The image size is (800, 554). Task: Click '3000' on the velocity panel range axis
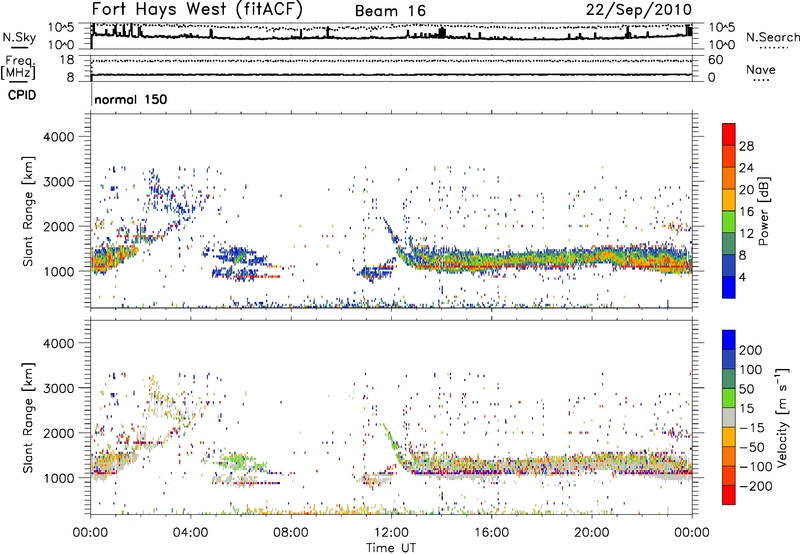pyautogui.click(x=59, y=388)
